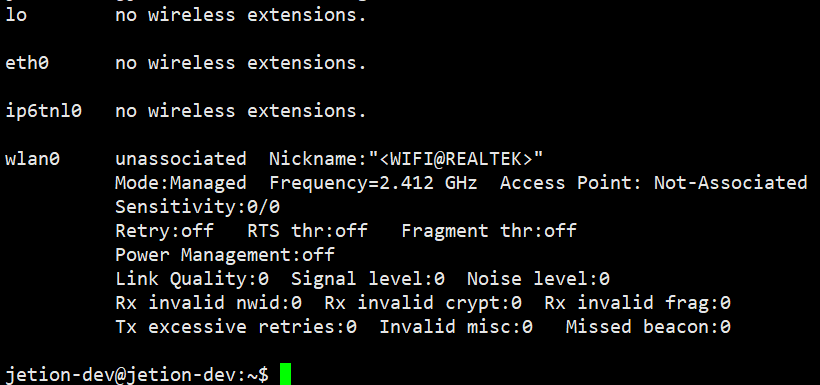The image size is (820, 385).
Task: Click the Retry:off text
Action: [x=164, y=231]
